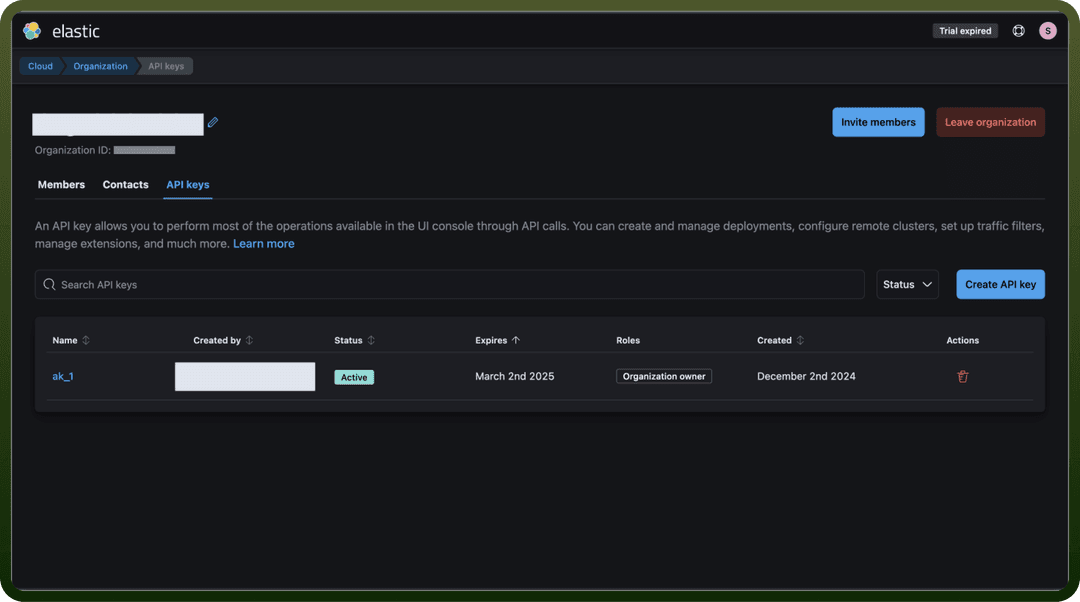
Task: Open the user avatar menu S
Action: click(1048, 31)
